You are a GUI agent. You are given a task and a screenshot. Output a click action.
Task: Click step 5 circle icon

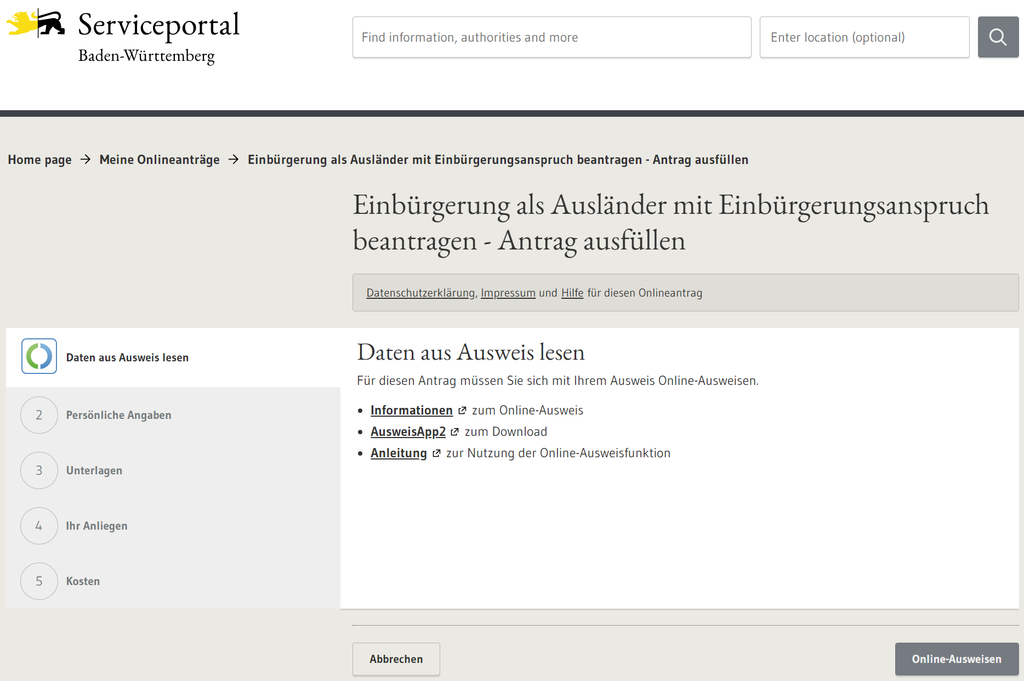coord(39,581)
